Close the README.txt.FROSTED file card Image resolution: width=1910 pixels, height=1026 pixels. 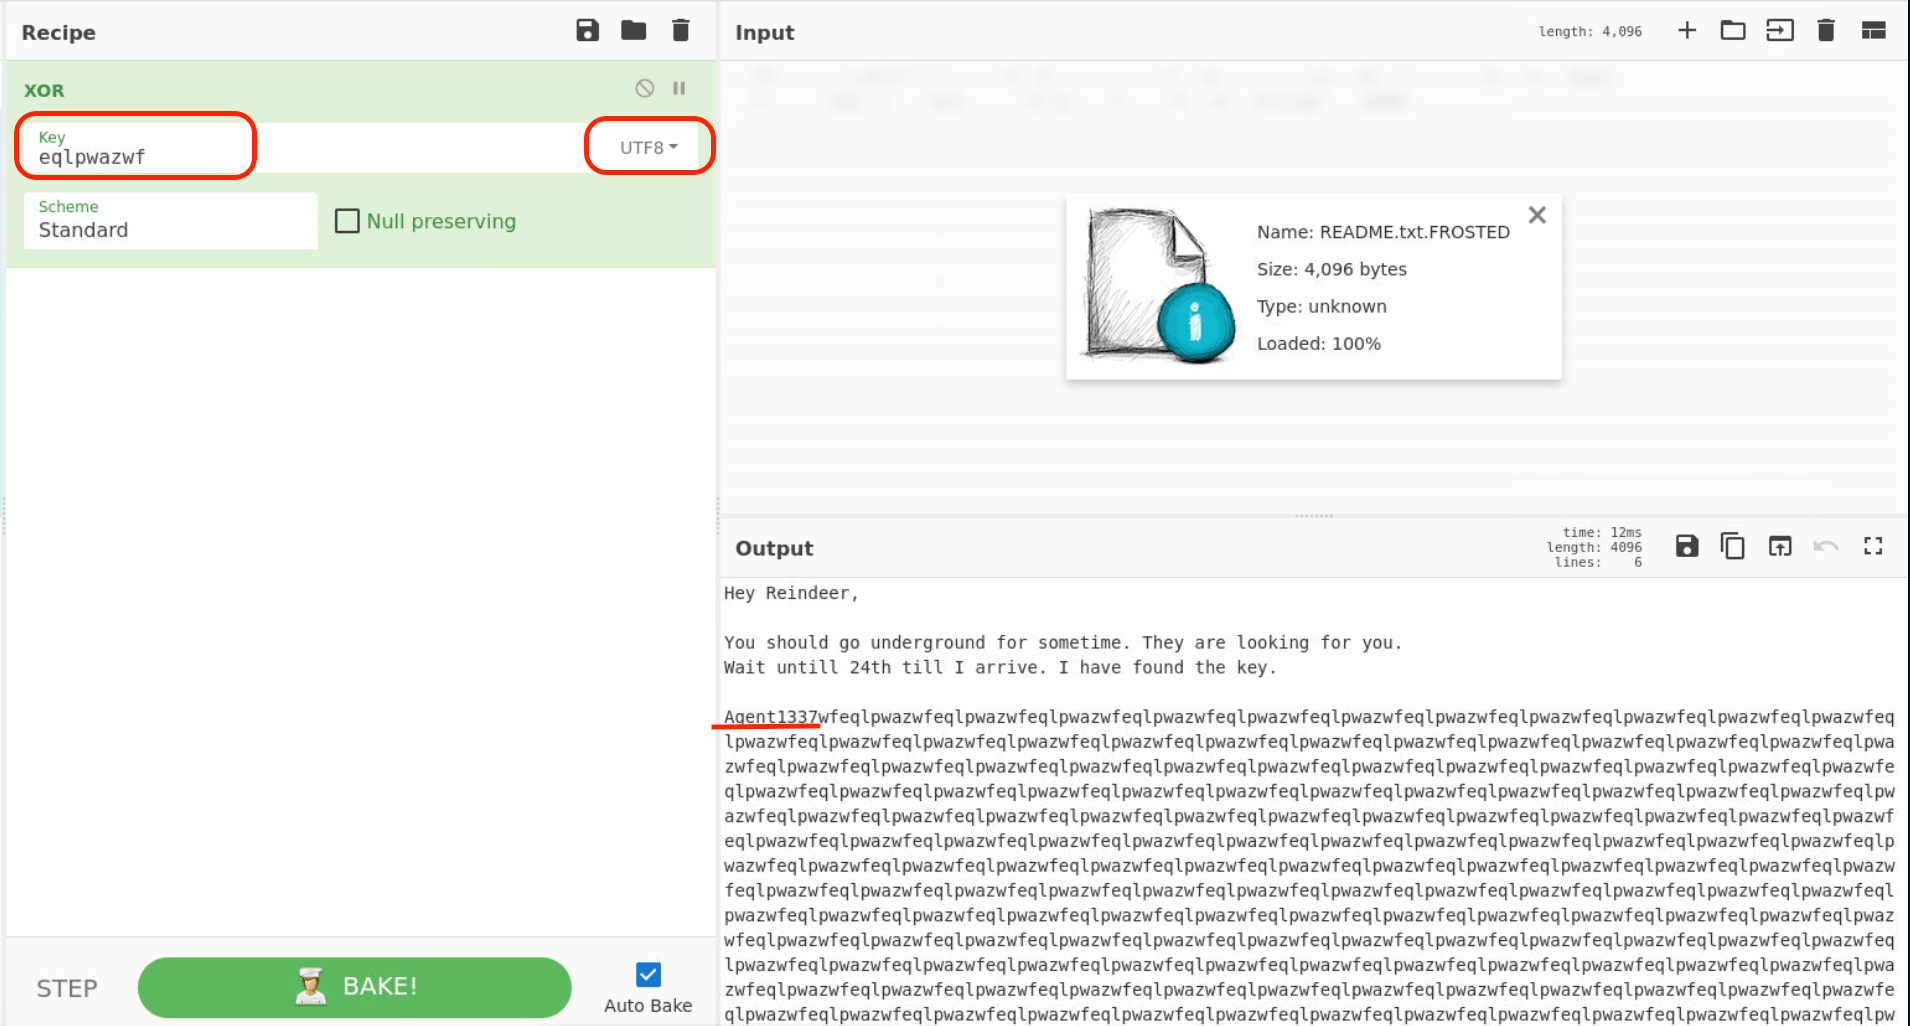(1537, 215)
